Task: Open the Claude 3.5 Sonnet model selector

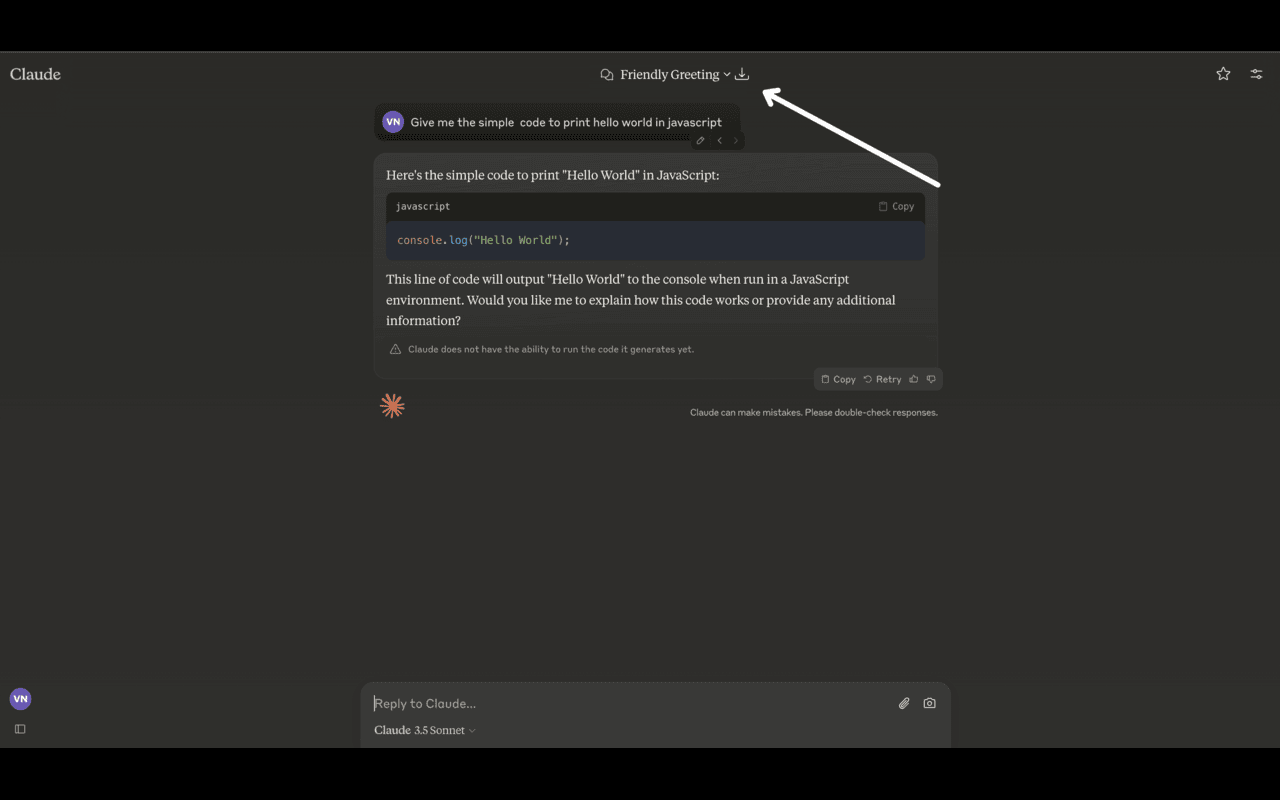Action: tap(425, 730)
